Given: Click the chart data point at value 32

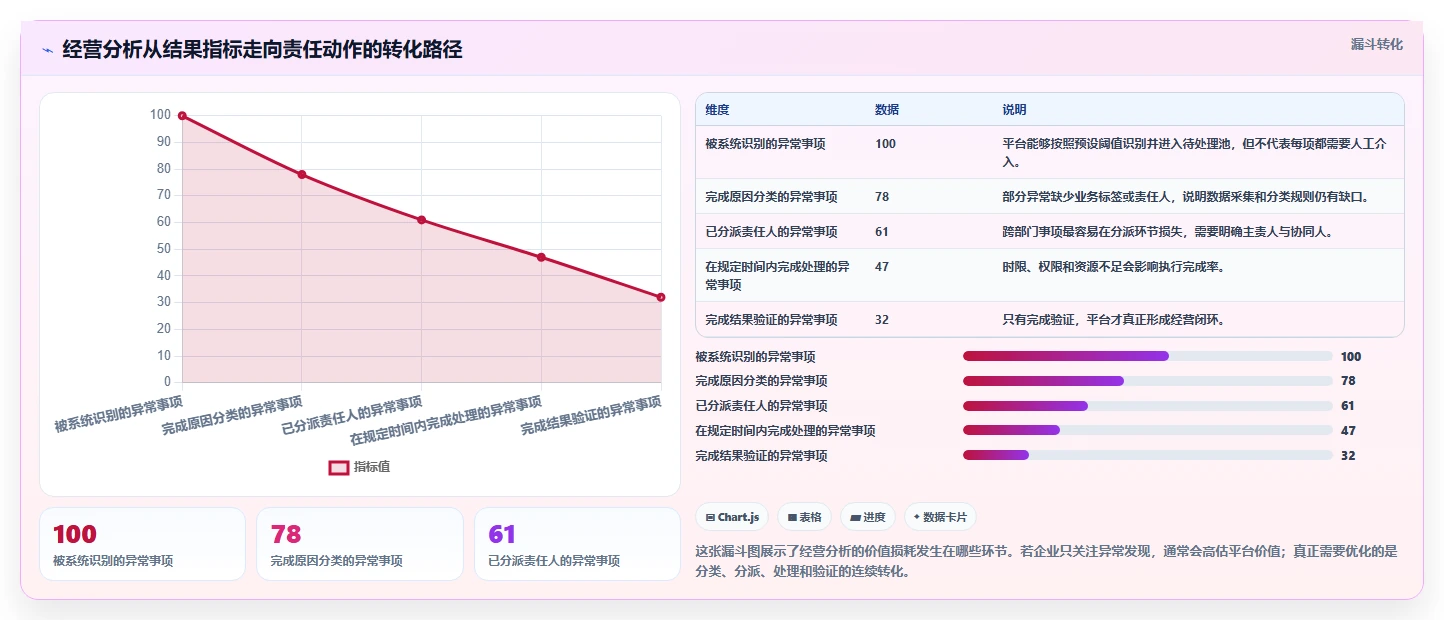Looking at the screenshot, I should pos(661,297).
